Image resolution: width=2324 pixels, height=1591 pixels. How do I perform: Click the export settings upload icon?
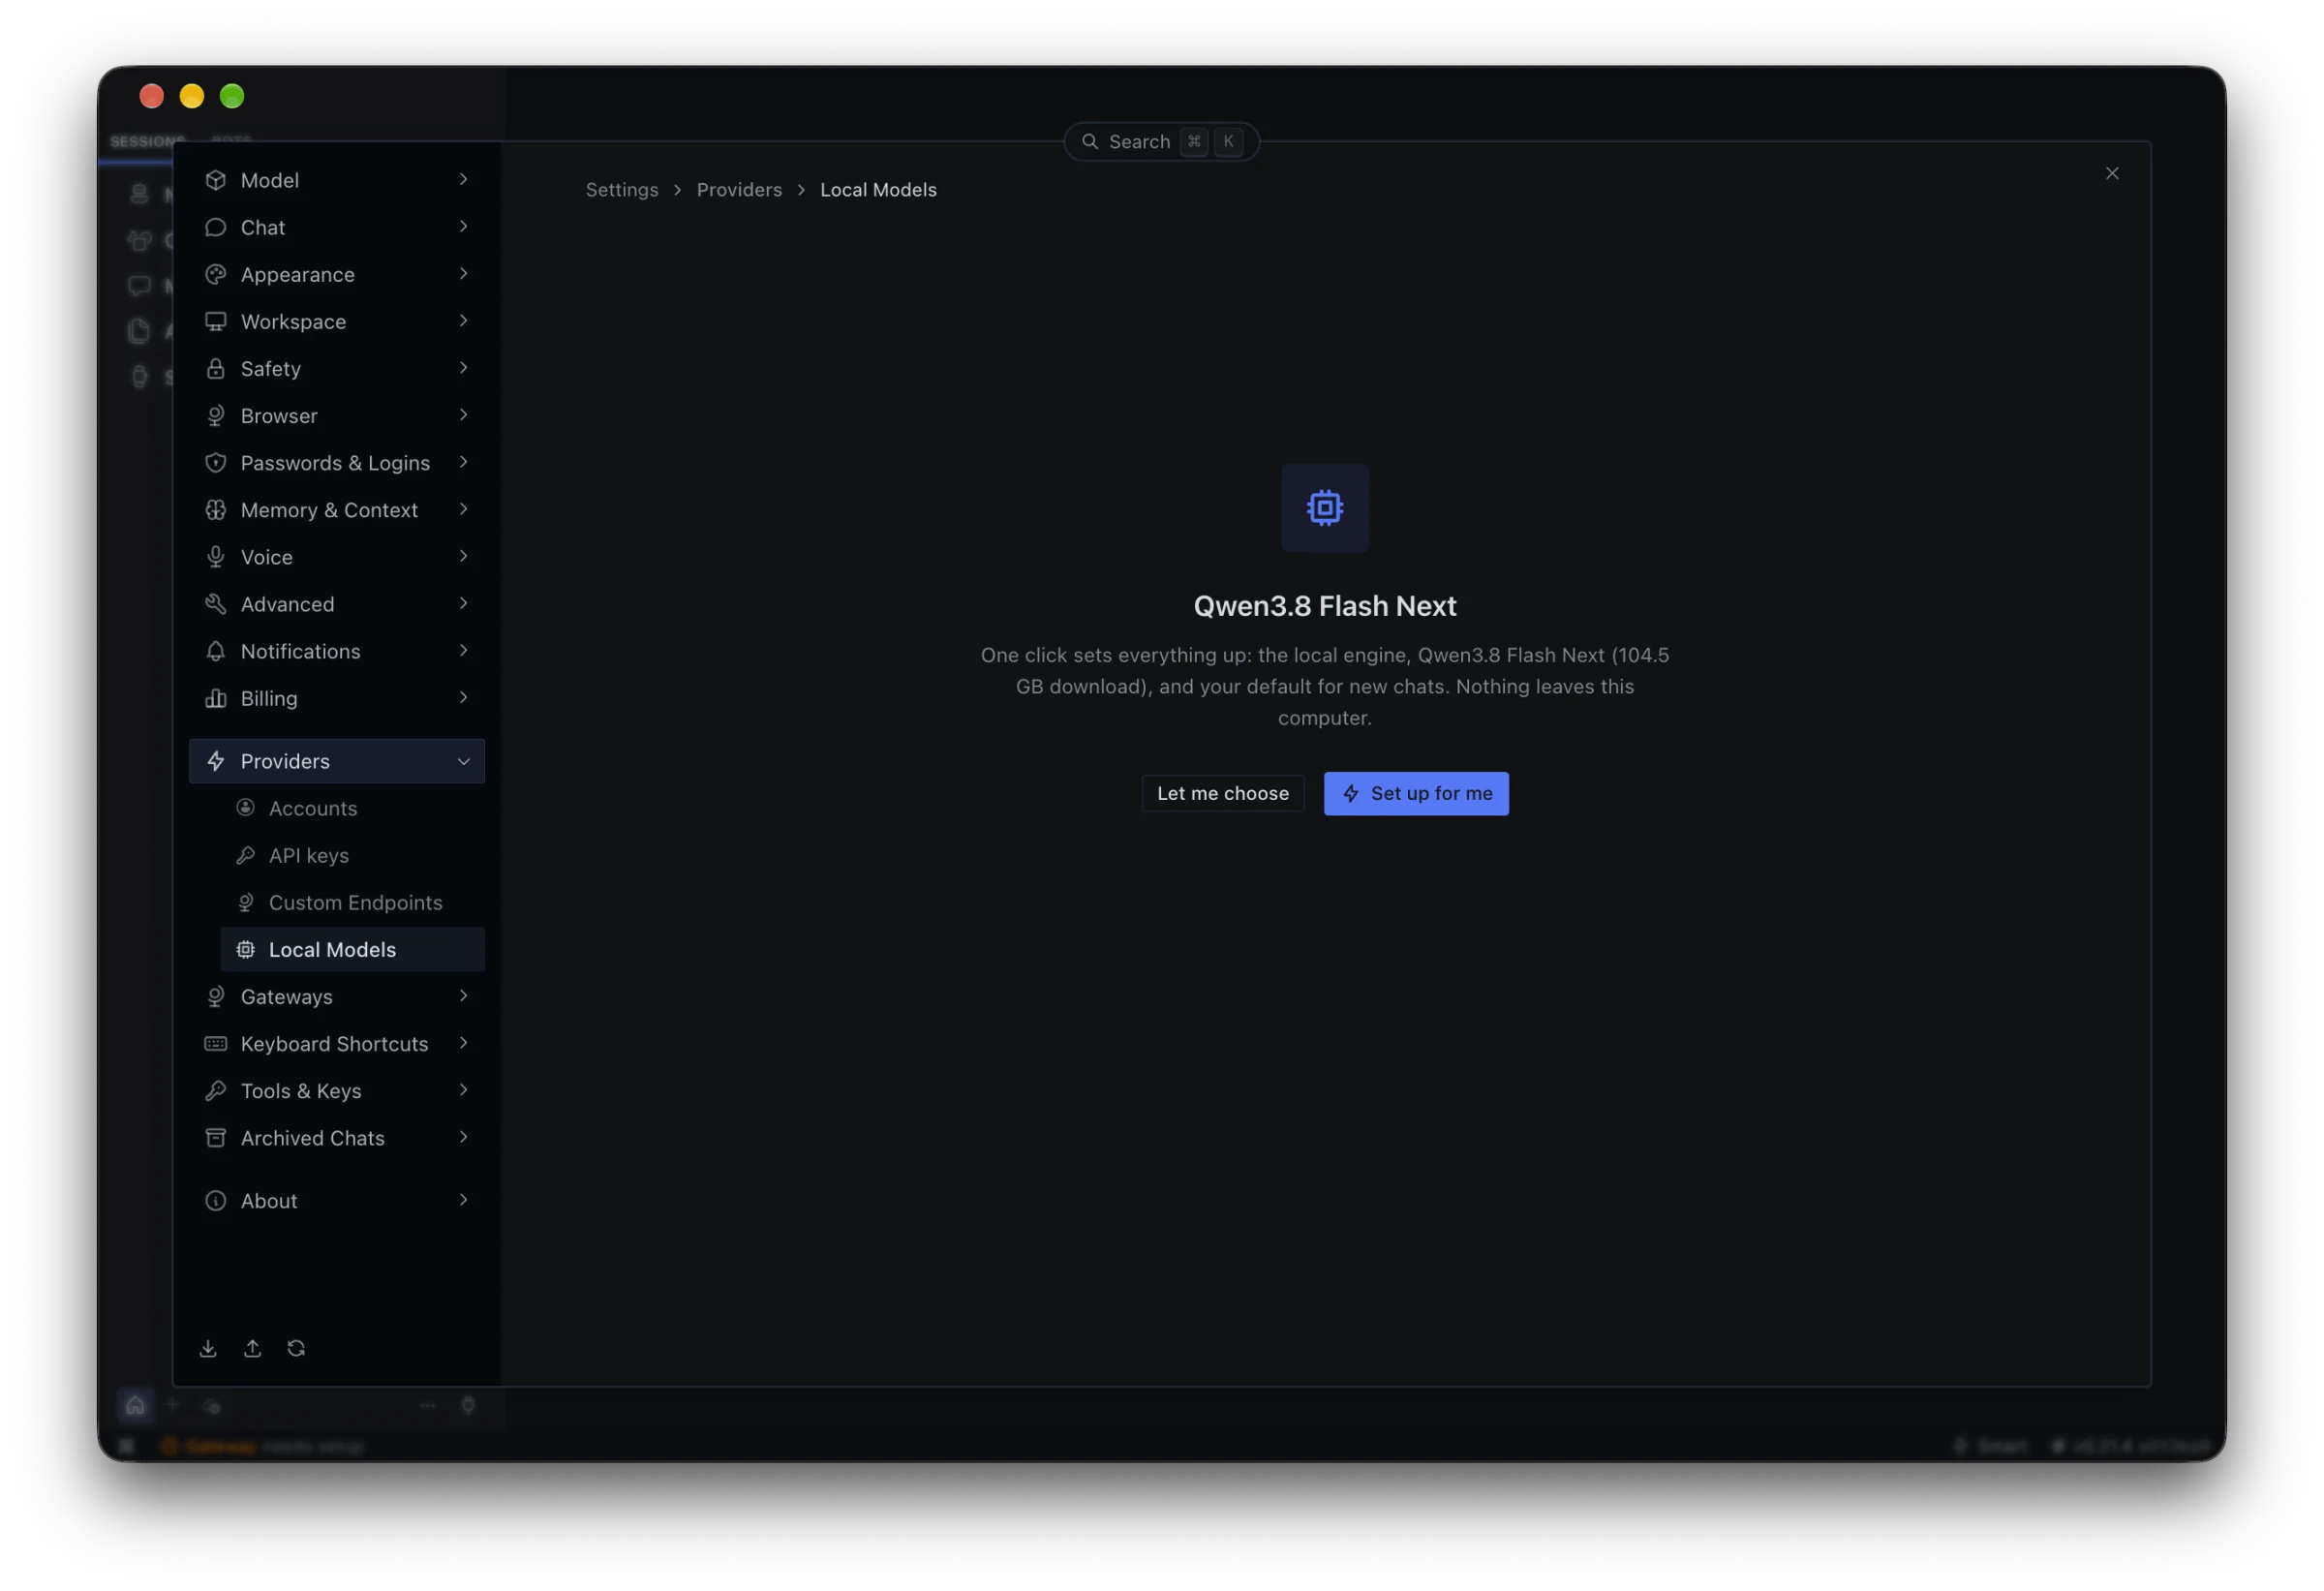coord(252,1349)
